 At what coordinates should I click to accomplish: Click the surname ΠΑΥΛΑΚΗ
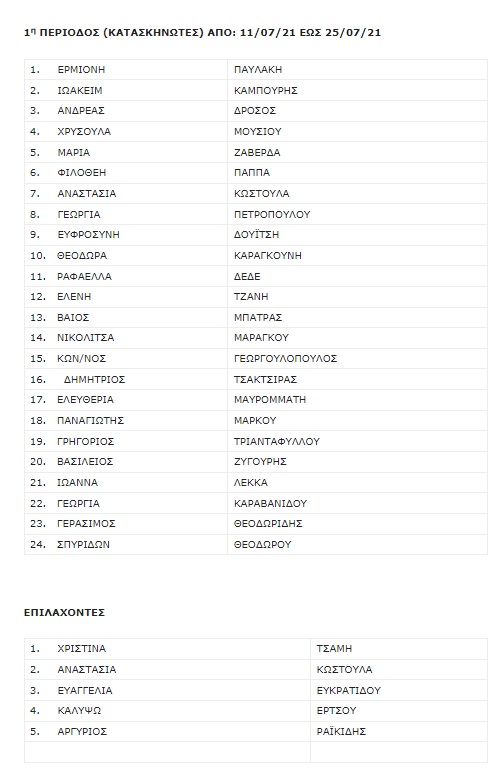(258, 70)
